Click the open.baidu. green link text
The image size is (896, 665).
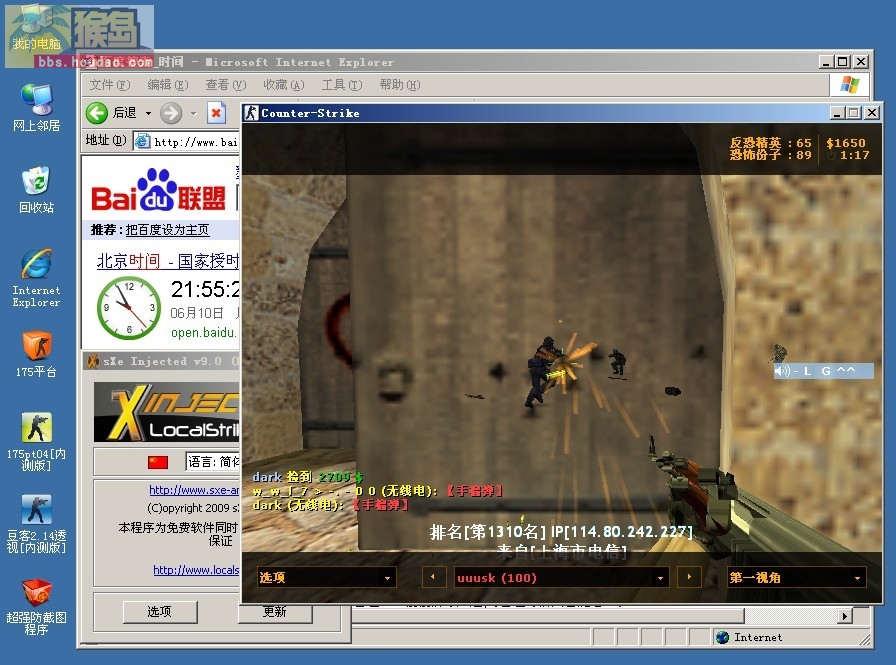pyautogui.click(x=203, y=332)
